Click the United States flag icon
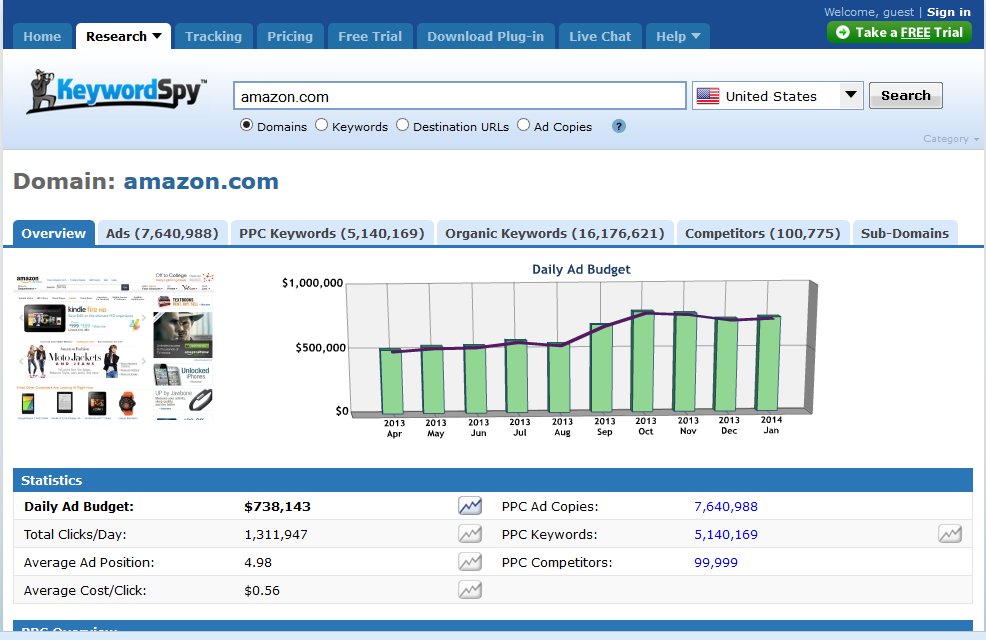Screen dimensions: 986x640 (708, 96)
